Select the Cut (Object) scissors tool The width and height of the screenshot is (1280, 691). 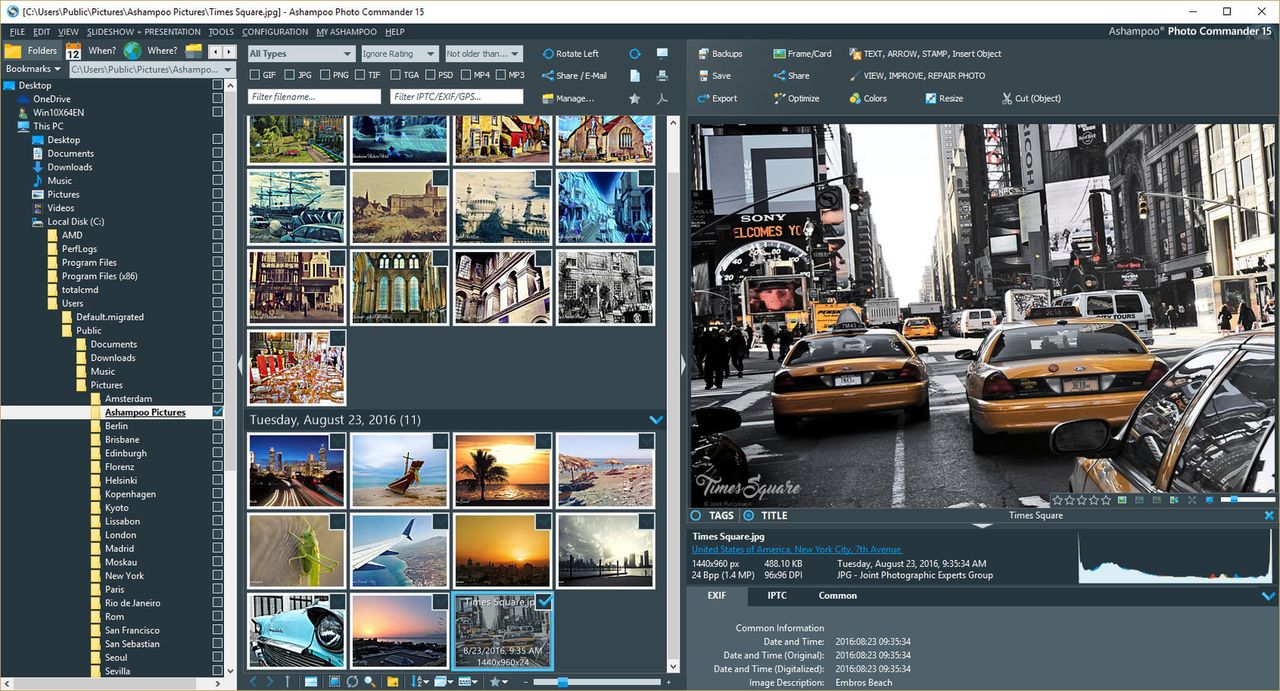(x=1030, y=98)
